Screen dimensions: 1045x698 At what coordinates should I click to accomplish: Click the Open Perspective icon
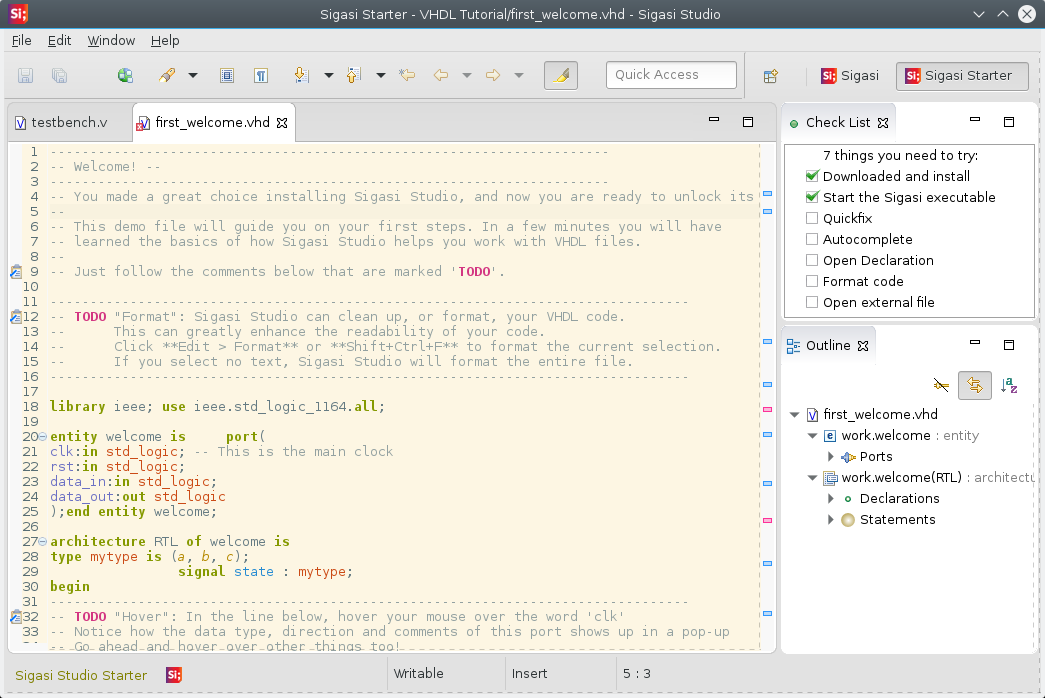coord(770,76)
